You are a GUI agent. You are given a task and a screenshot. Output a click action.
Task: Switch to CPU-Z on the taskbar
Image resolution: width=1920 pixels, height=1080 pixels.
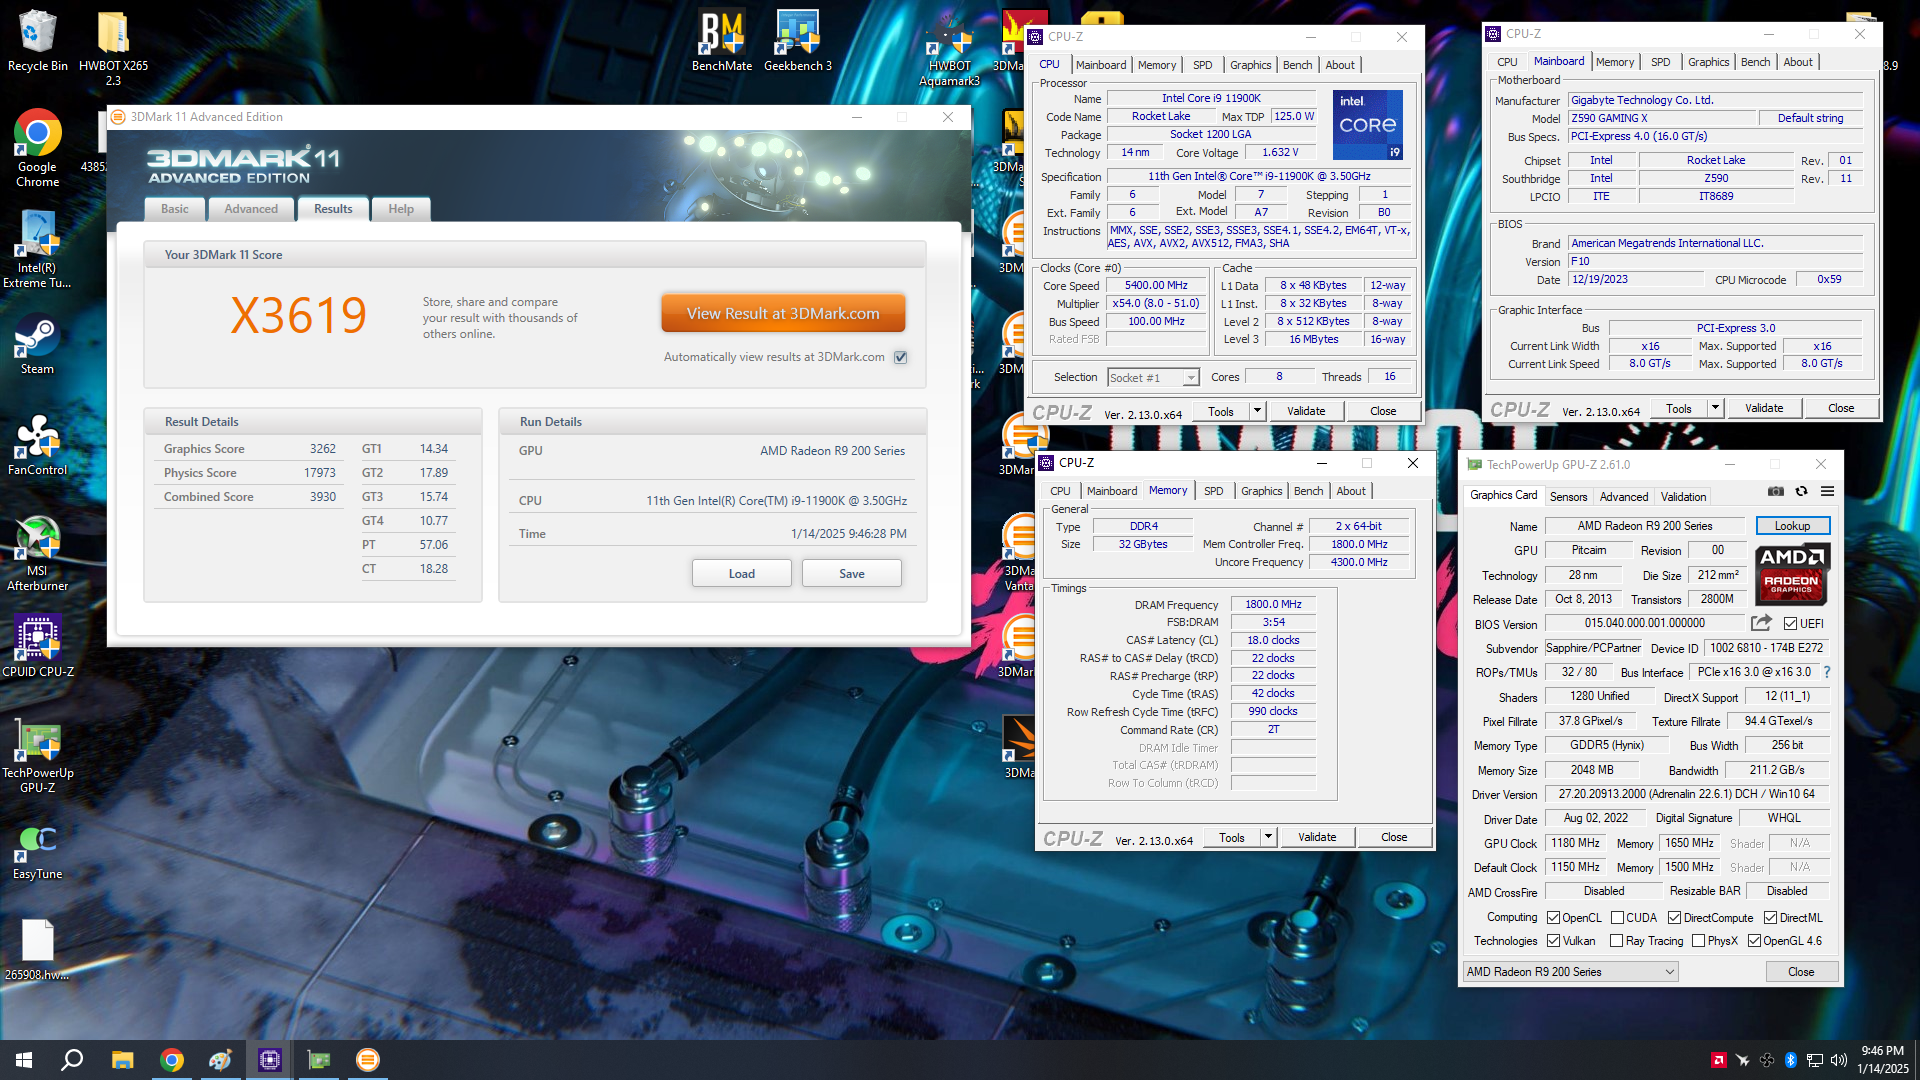[270, 1060]
